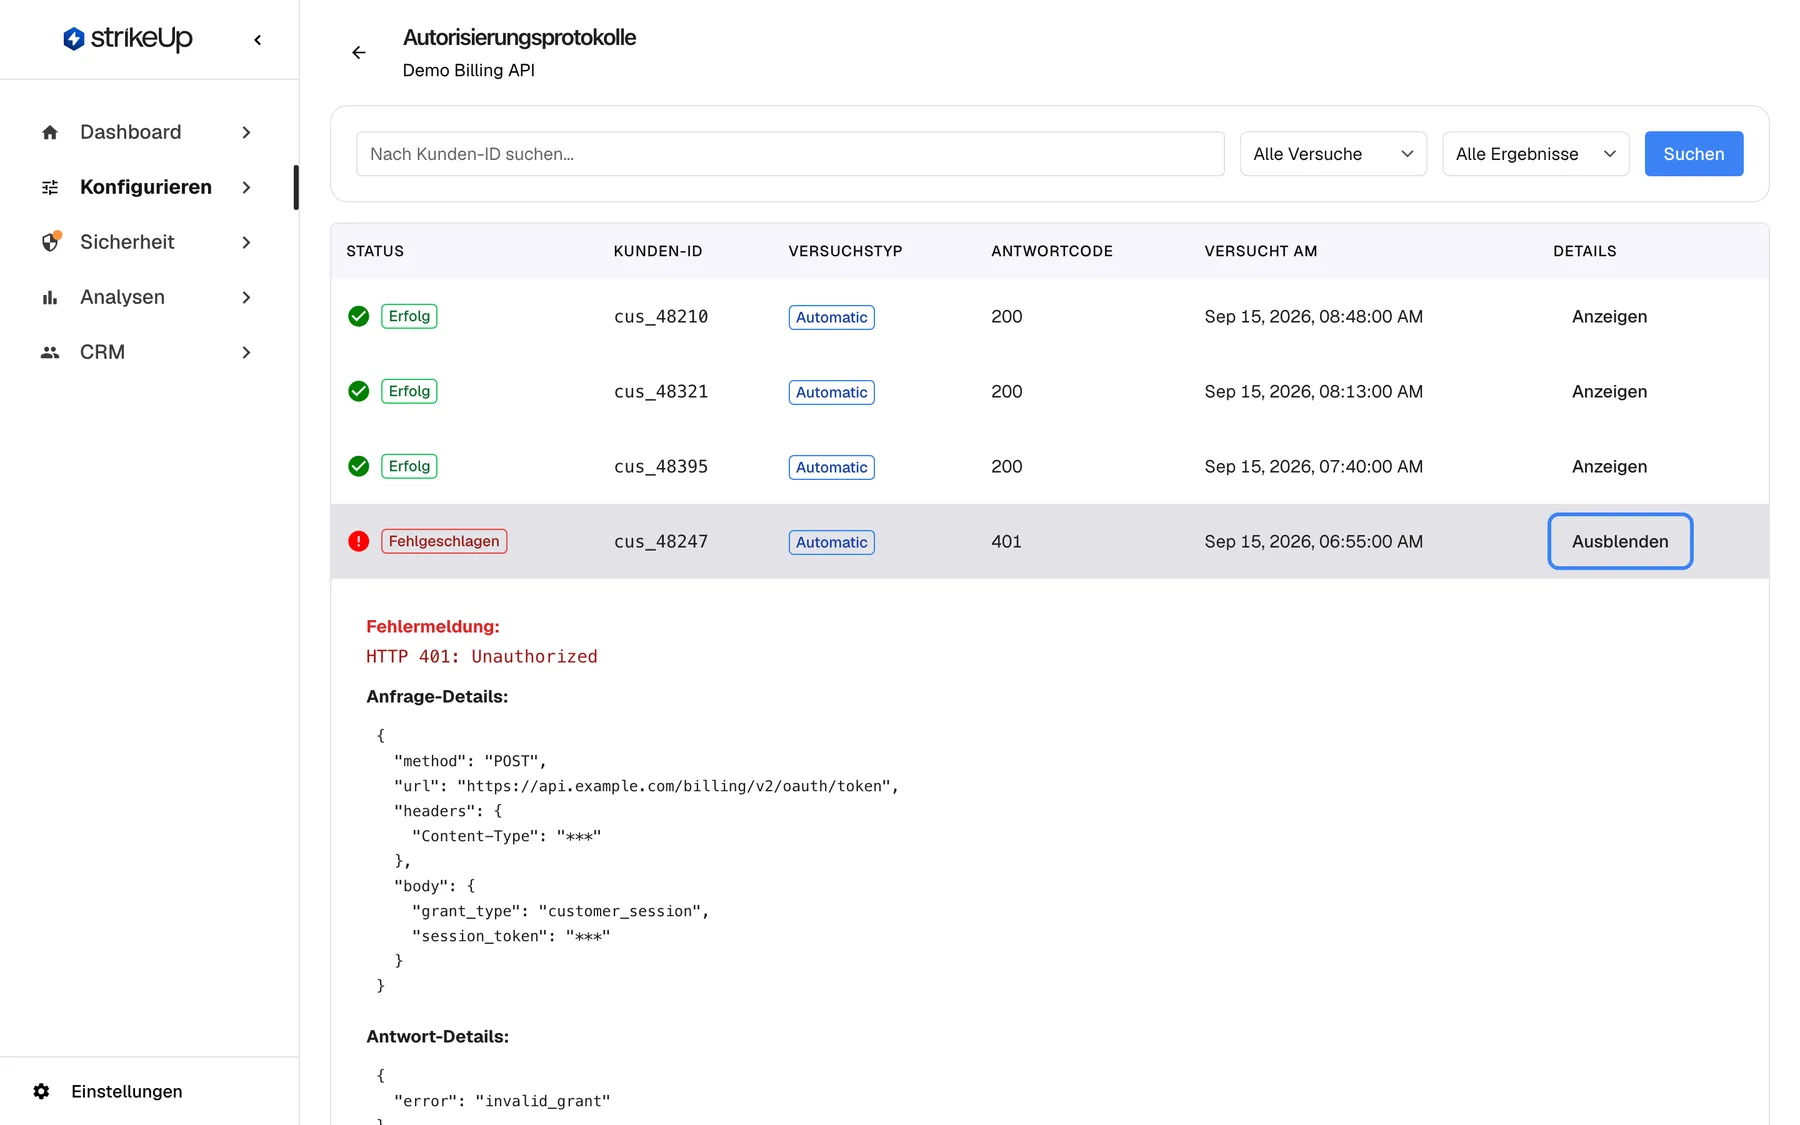Click the VERSUCHT AM column header
The width and height of the screenshot is (1800, 1125).
(x=1260, y=252)
